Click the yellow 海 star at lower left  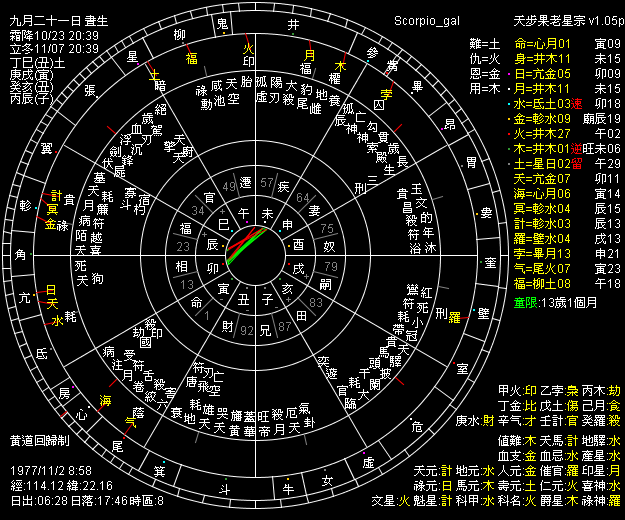click(x=105, y=401)
